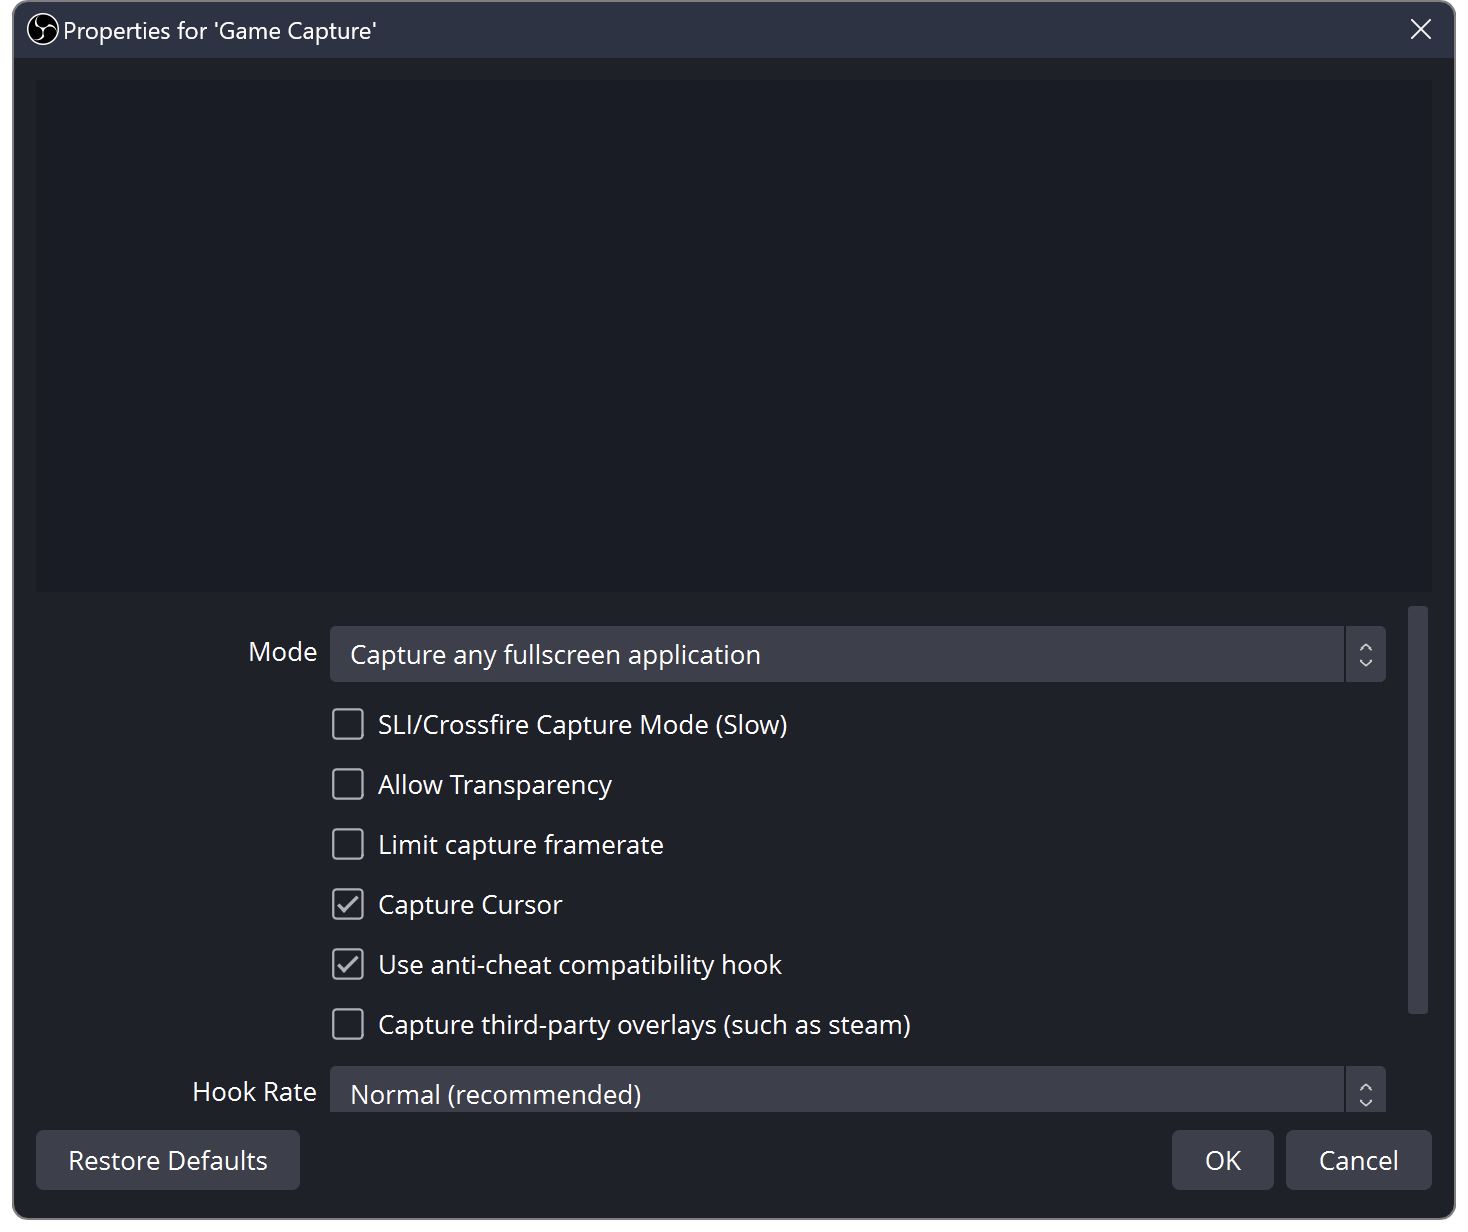Select 'Normal (recommended)' hook rate field
The image size is (1468, 1232).
click(700, 1093)
